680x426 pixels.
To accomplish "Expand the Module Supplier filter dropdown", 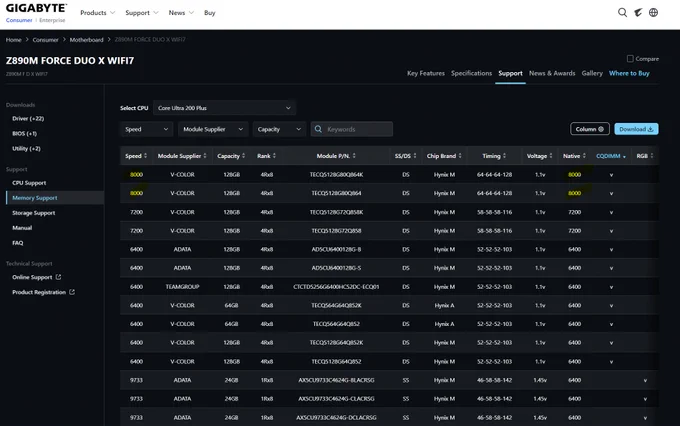I will [x=213, y=129].
